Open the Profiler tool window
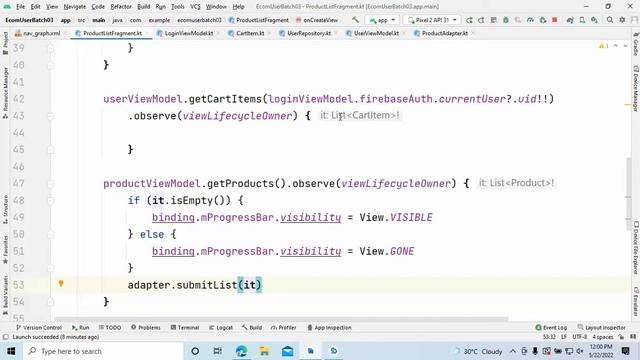This screenshot has width=640, height=360. (x=283, y=327)
